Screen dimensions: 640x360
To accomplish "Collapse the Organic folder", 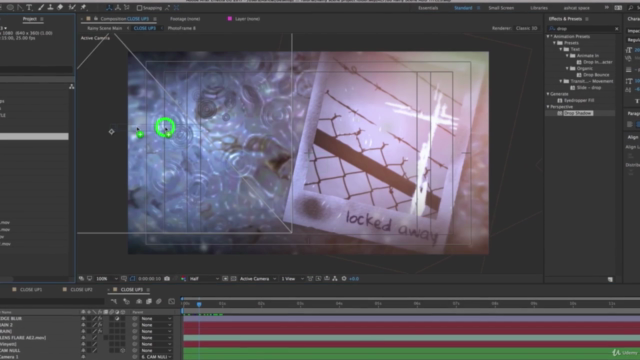I will point(567,69).
